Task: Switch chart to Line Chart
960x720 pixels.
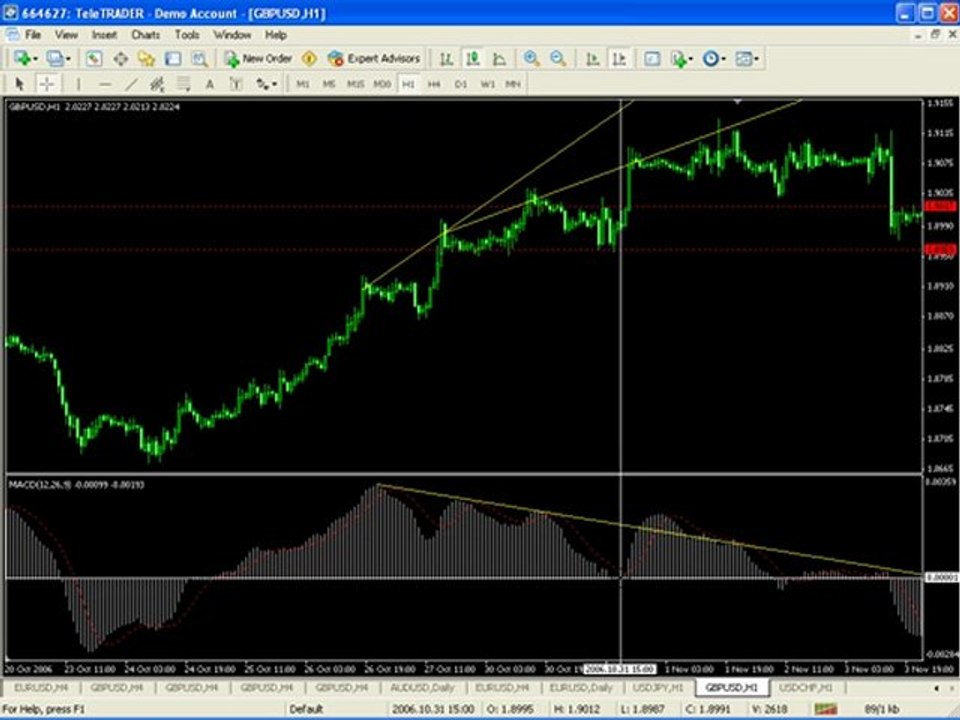Action: (x=499, y=59)
